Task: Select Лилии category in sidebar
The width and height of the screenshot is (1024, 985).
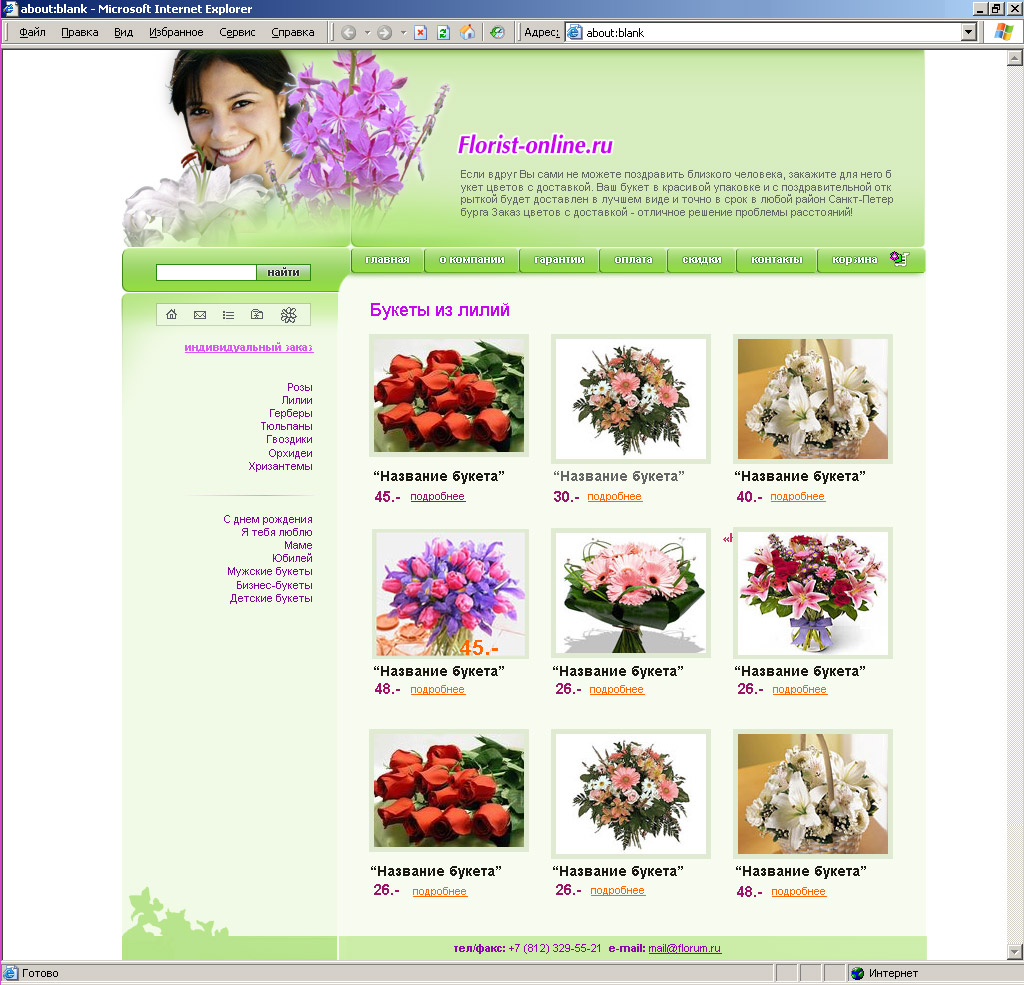Action: tap(297, 400)
